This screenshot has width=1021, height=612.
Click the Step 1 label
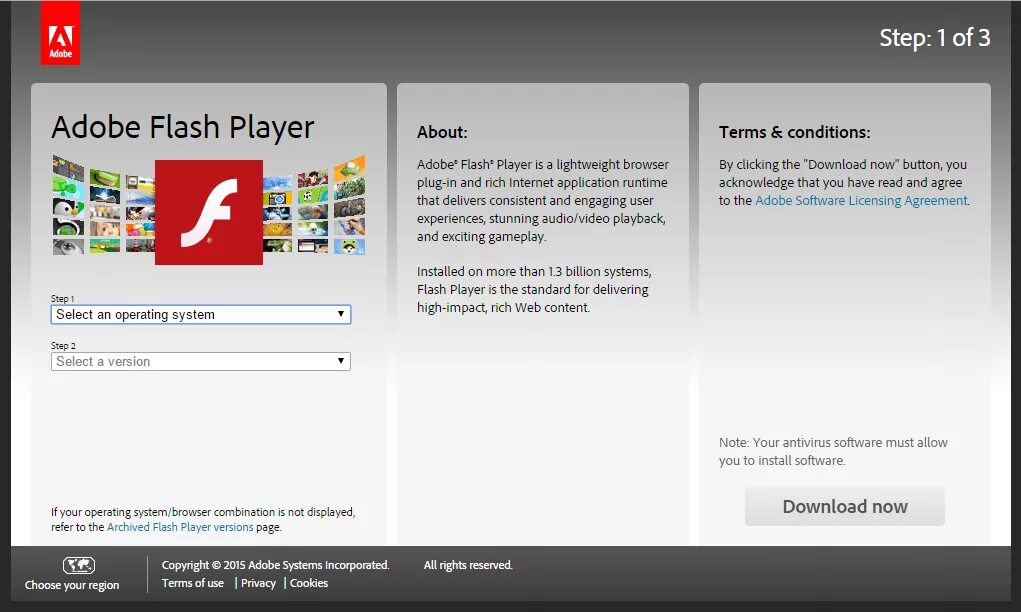63,299
